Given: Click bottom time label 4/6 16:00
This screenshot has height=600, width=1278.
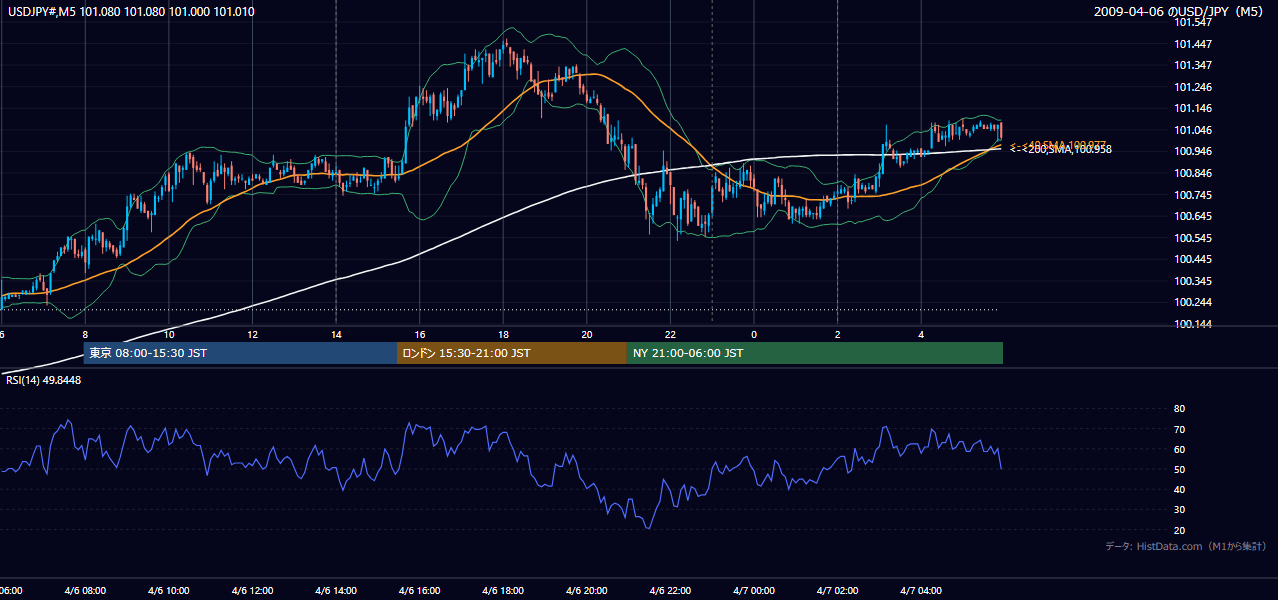Looking at the screenshot, I should pyautogui.click(x=419, y=591).
